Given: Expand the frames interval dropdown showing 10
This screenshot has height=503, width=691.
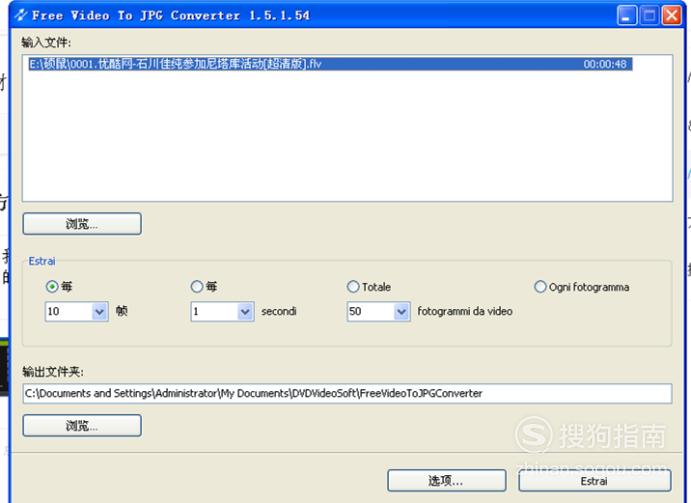Looking at the screenshot, I should pos(100,312).
